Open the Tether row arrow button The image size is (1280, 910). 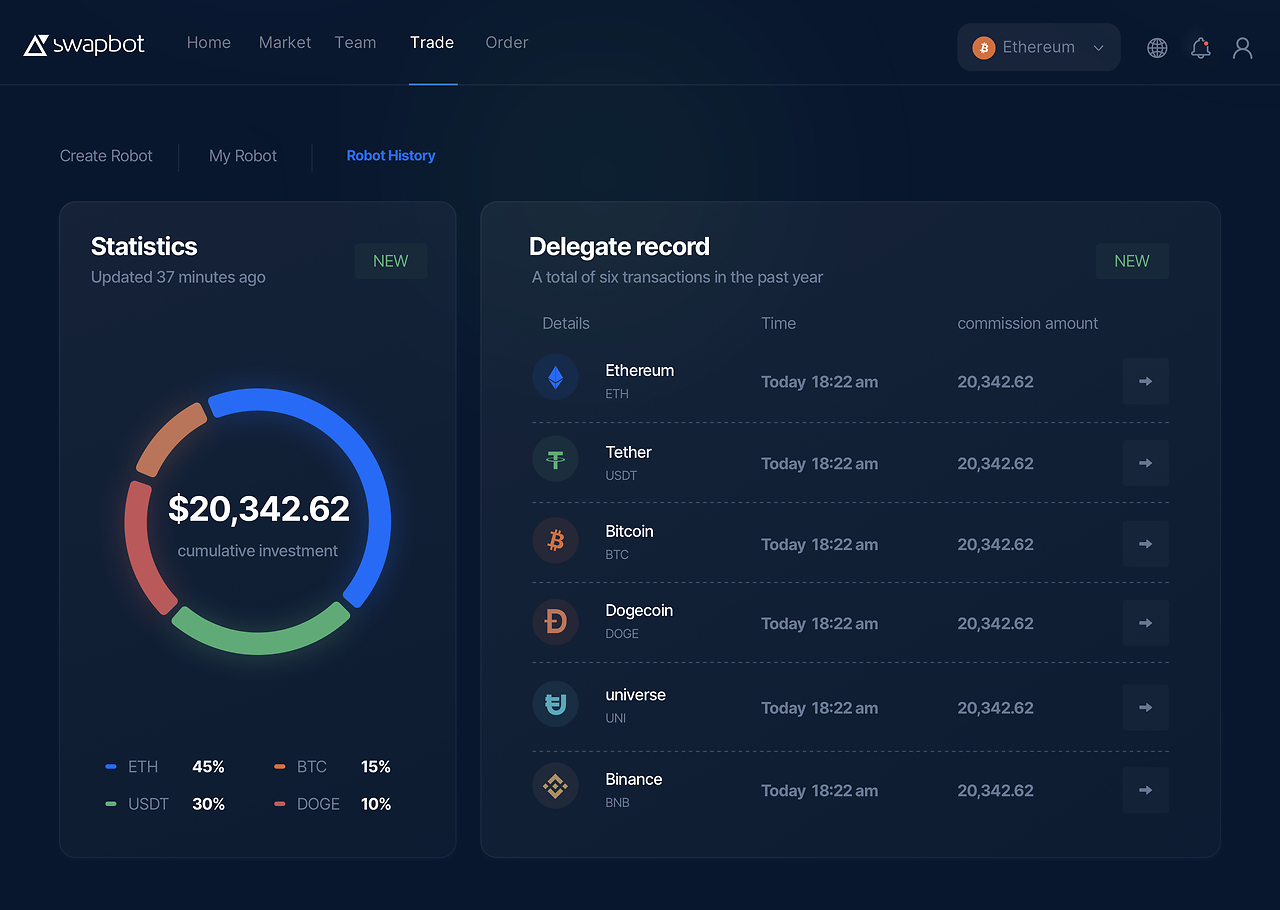click(x=1145, y=463)
